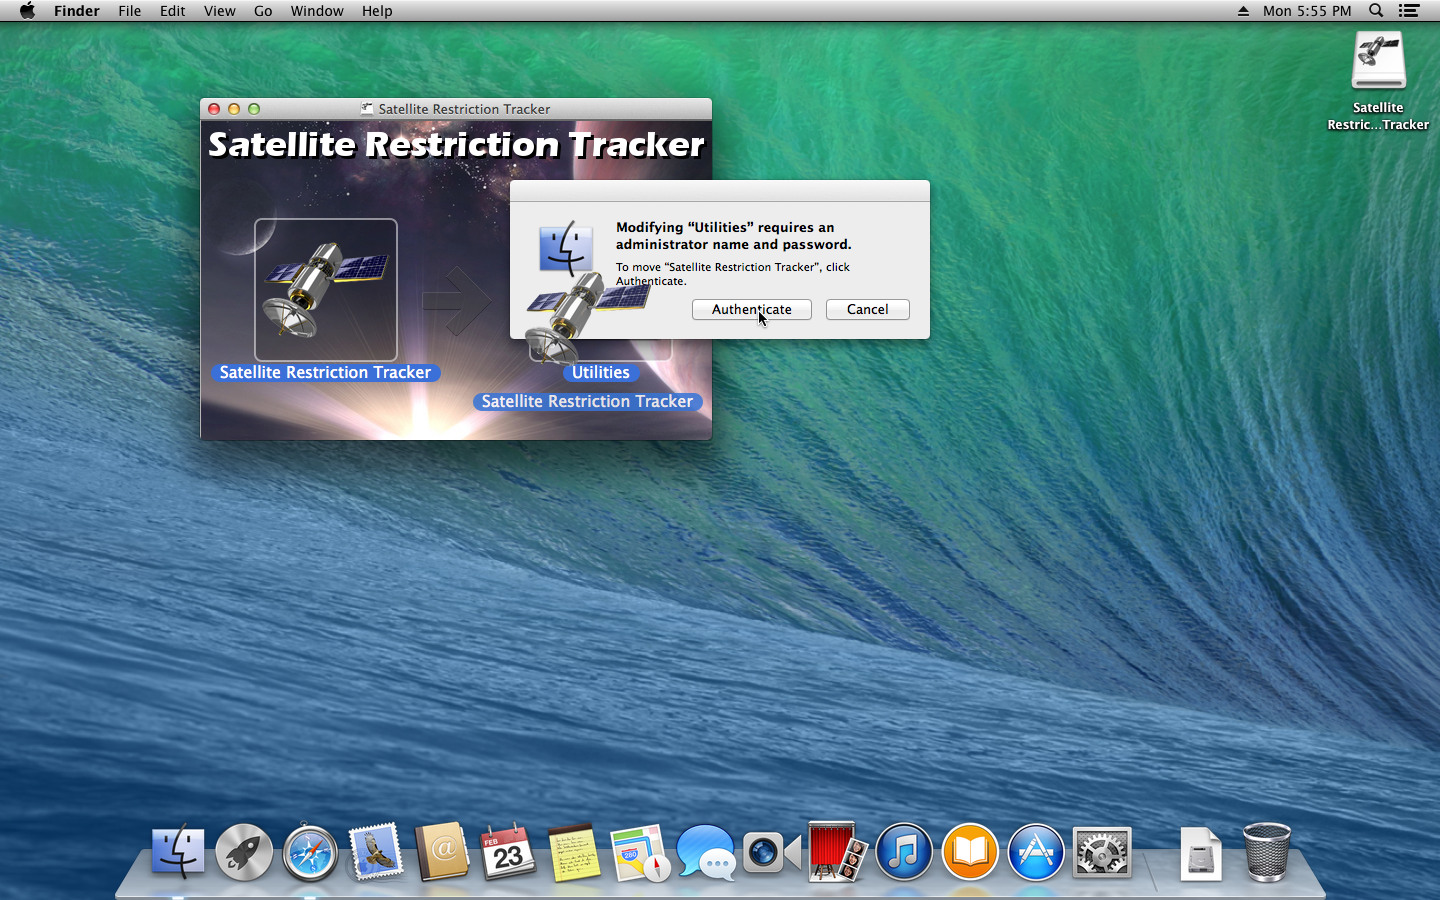Open Finder from the Dock

point(178,853)
